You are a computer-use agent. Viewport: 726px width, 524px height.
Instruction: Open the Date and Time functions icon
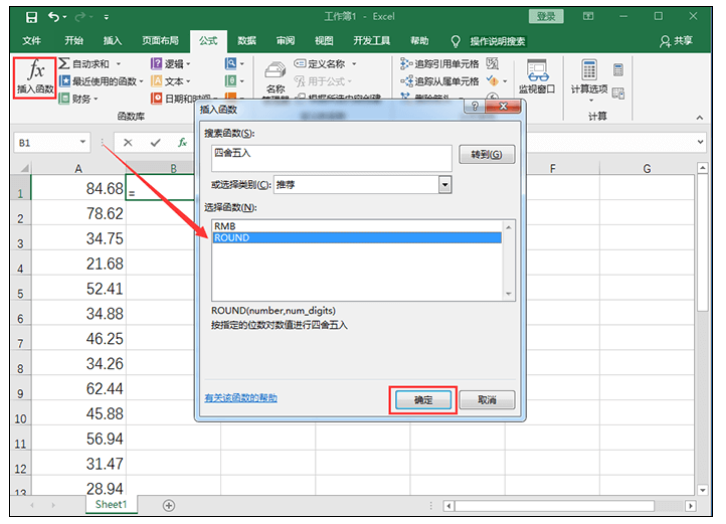click(x=156, y=98)
